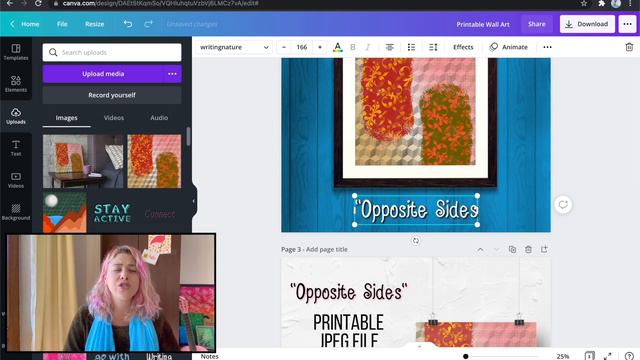Open the File menu
The image size is (640, 360).
coord(62,24)
